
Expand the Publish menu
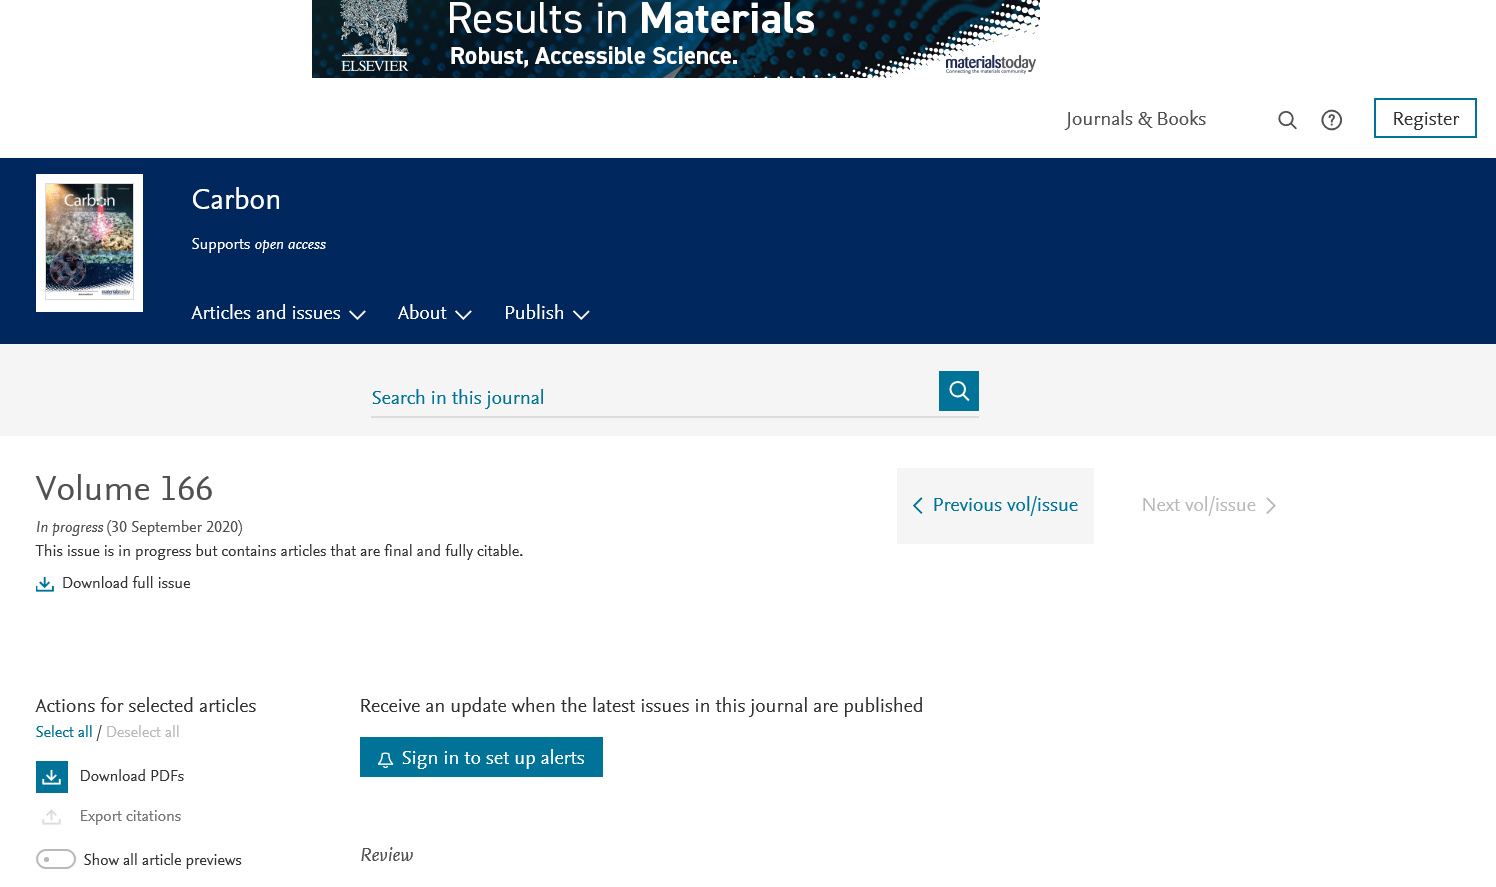pos(546,313)
